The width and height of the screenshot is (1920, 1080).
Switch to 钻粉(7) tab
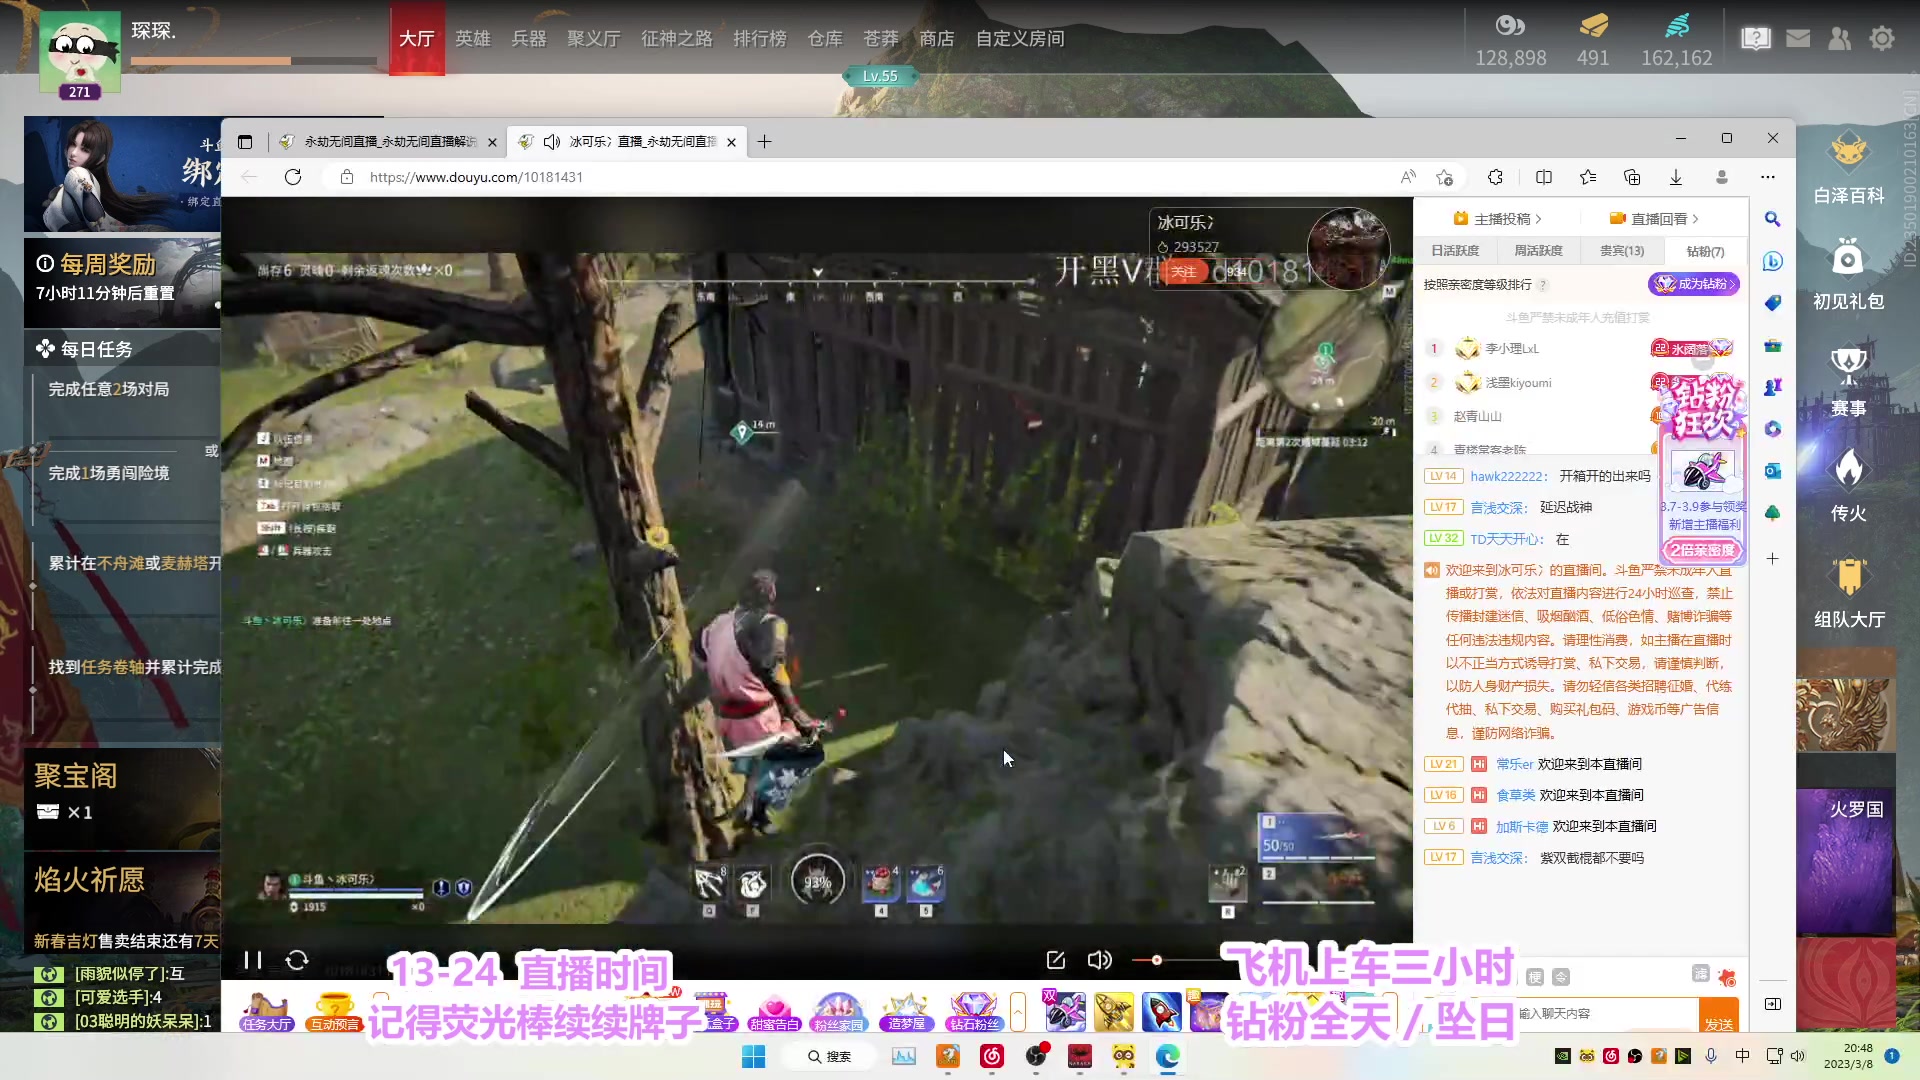[1705, 251]
